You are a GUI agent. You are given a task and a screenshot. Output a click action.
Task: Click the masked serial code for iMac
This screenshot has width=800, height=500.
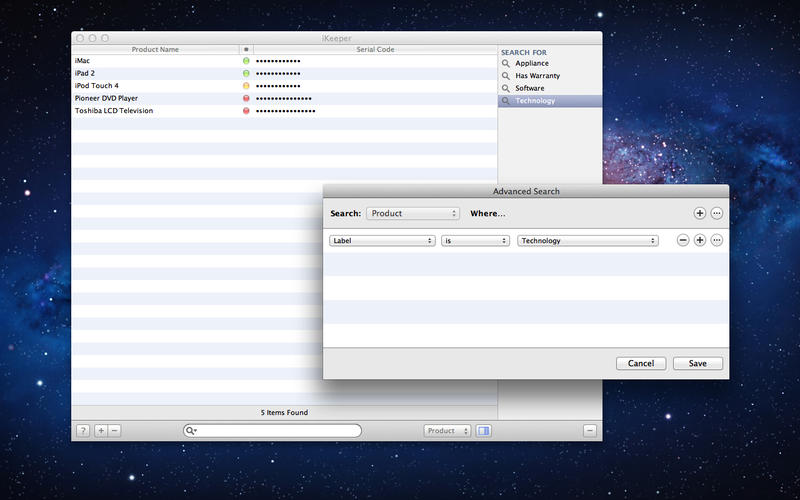pos(278,61)
